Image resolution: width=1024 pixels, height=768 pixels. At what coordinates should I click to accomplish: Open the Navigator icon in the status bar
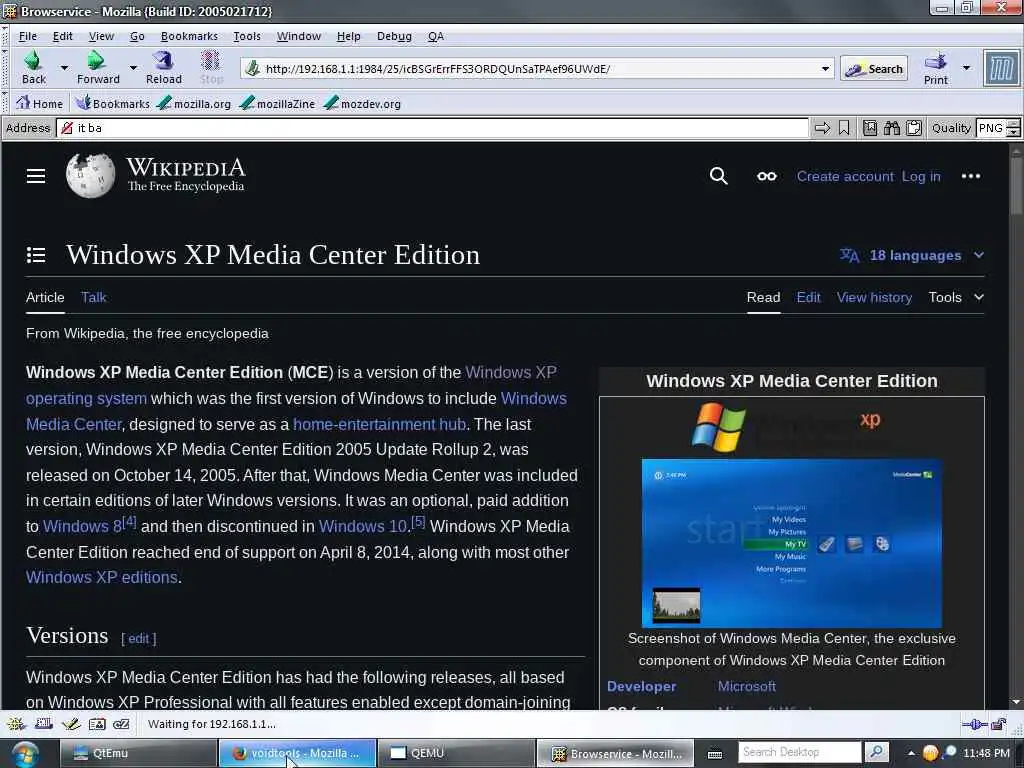tap(16, 724)
